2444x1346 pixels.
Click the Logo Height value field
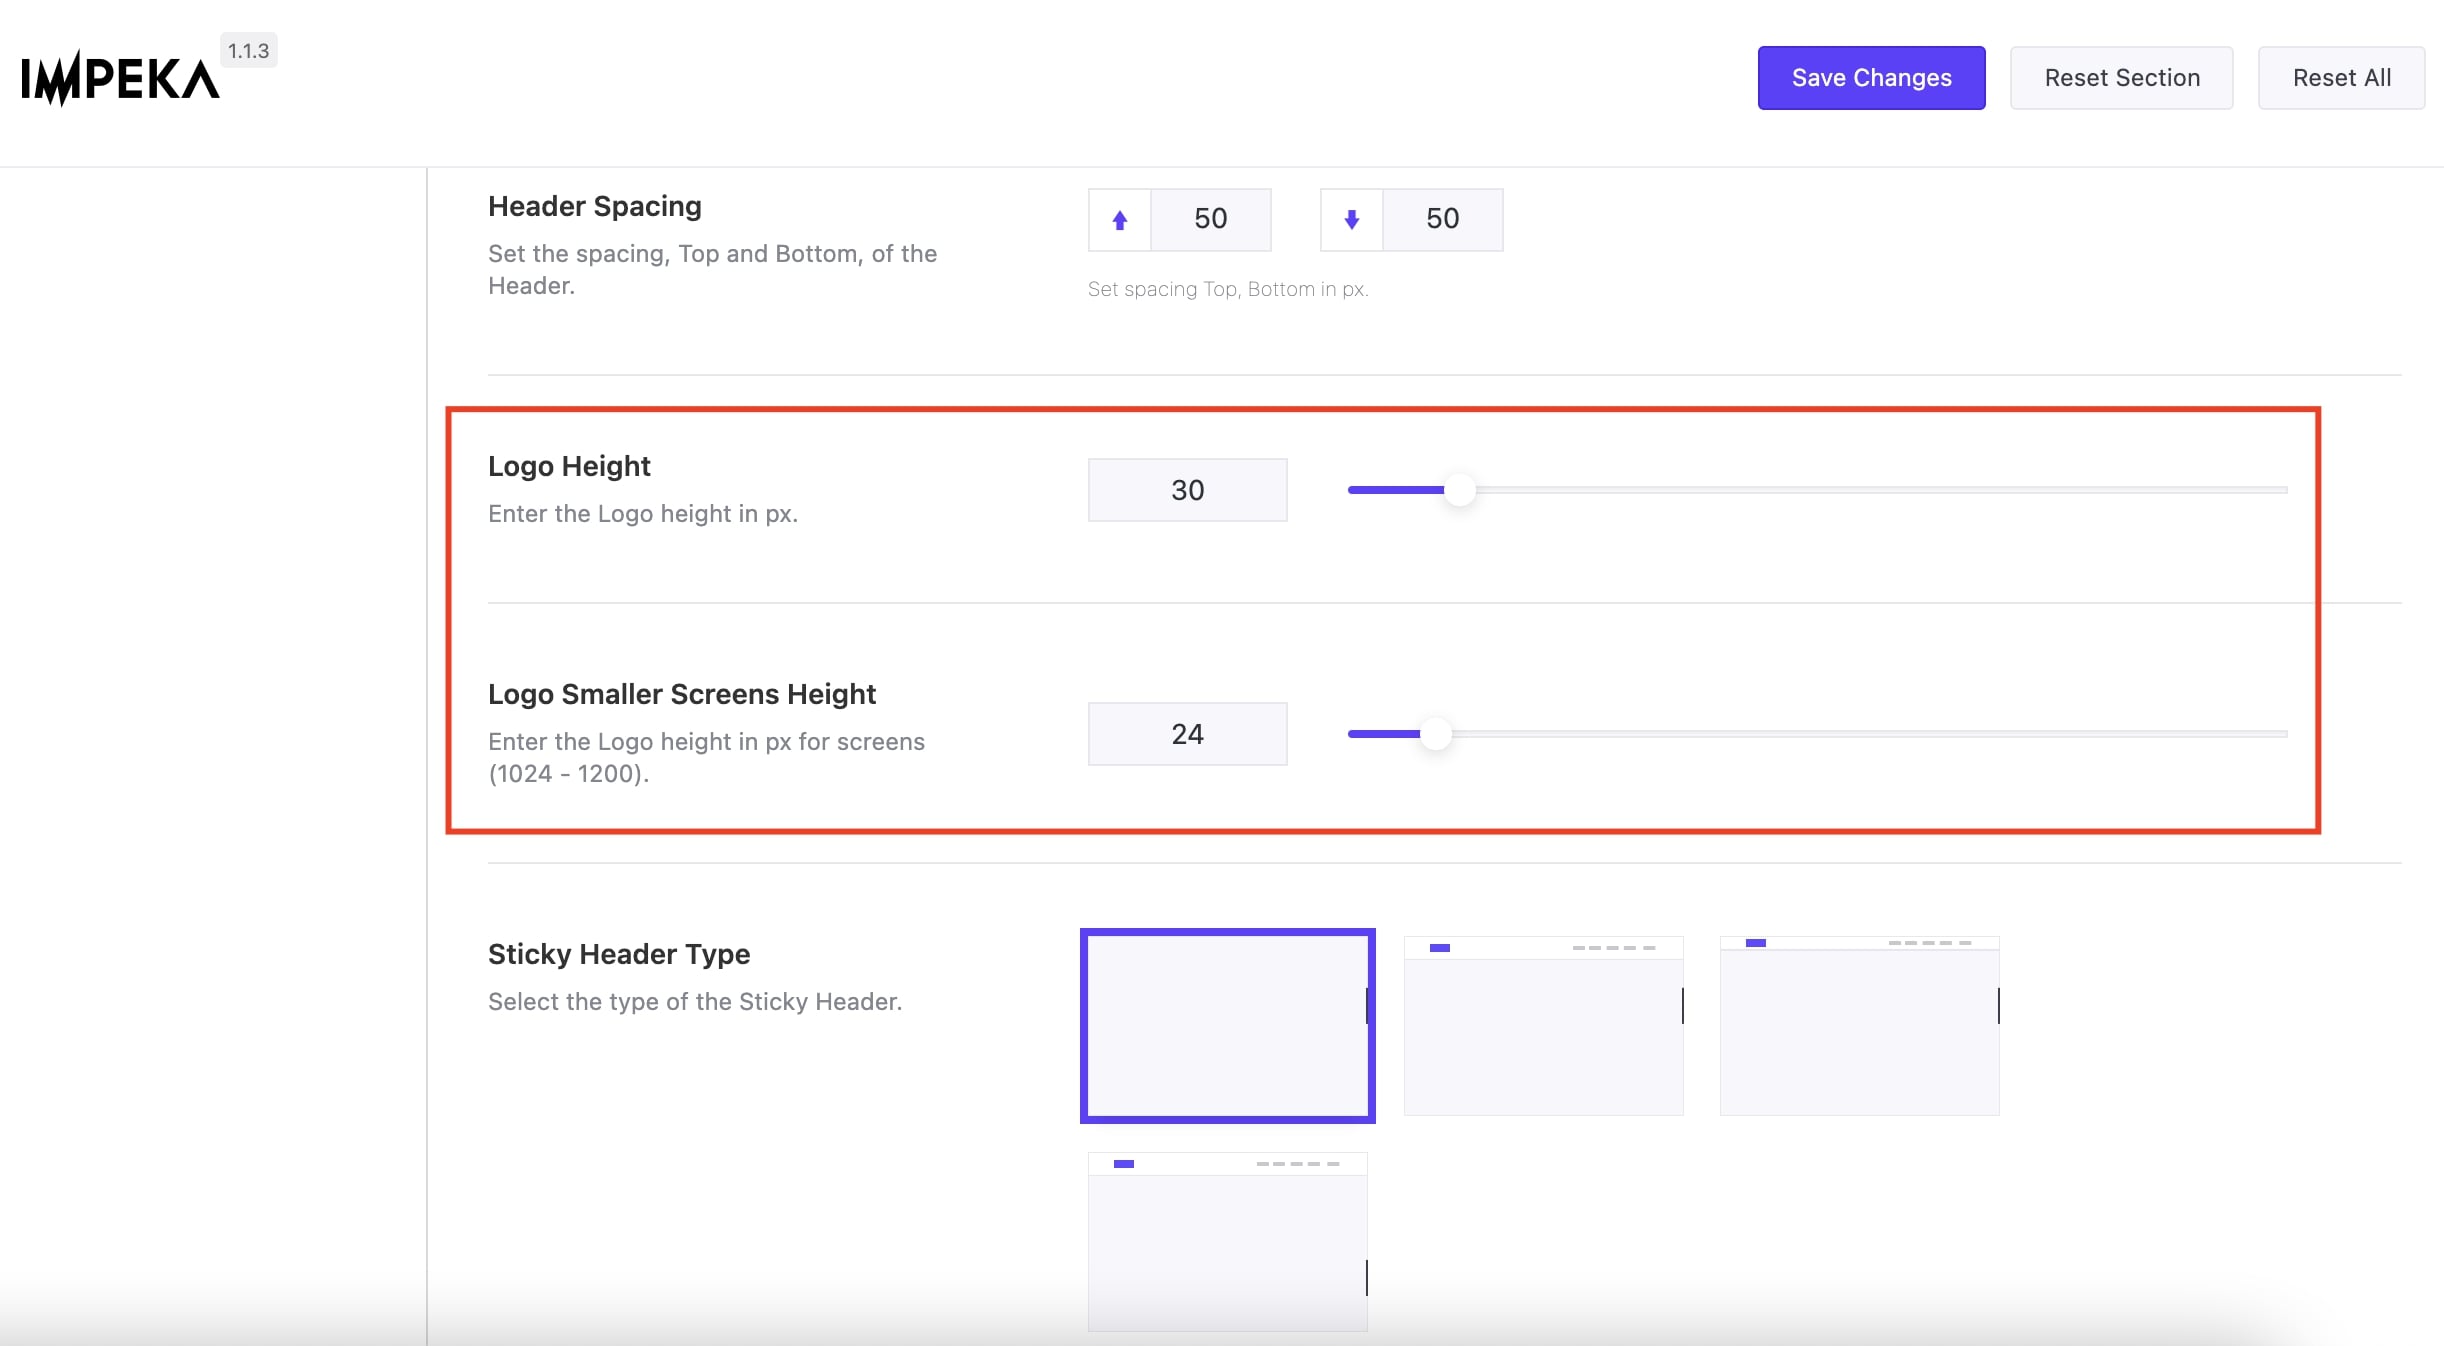pos(1187,490)
